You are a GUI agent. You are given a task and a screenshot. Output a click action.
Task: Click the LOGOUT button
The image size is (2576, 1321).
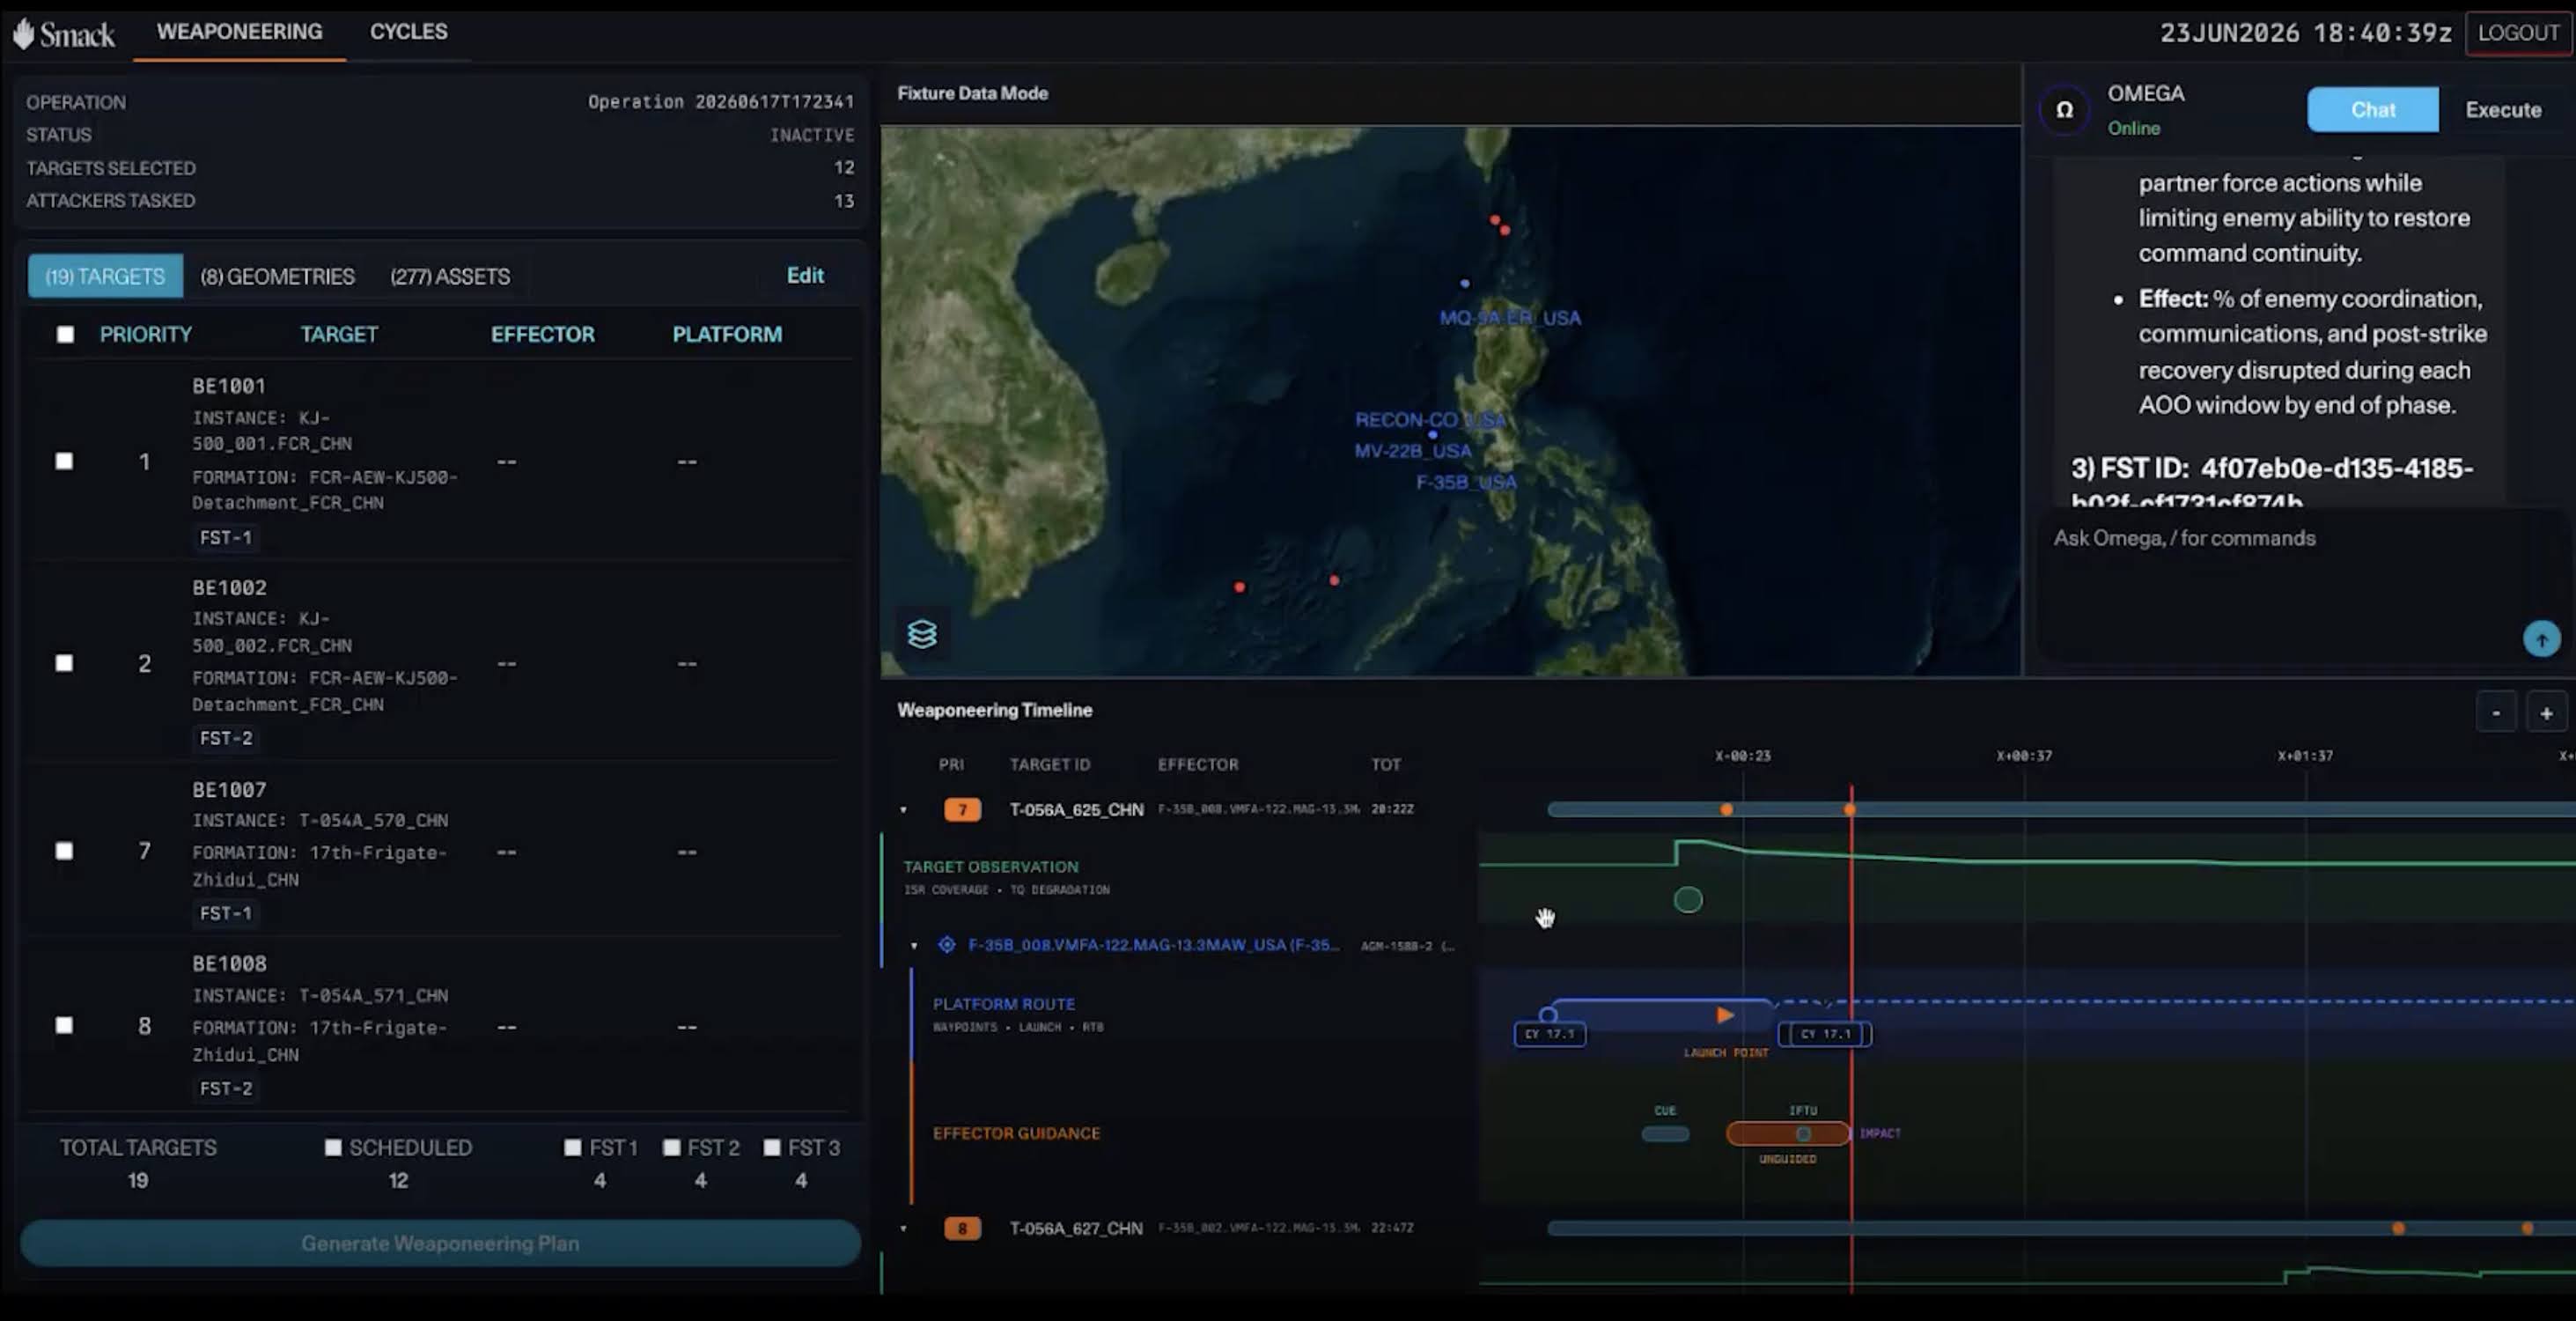click(x=2517, y=33)
